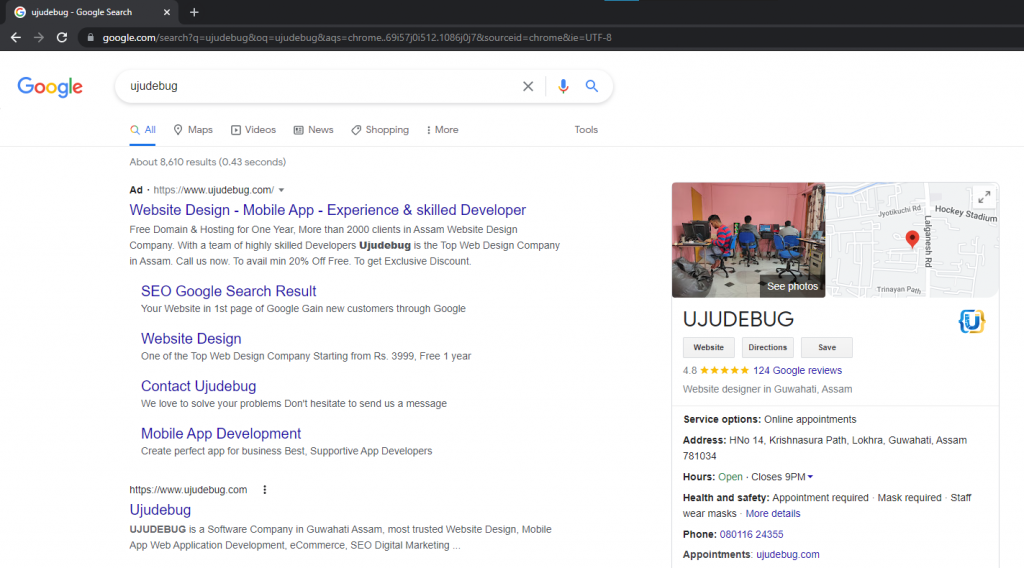The image size is (1024, 568).
Task: Call the phone number 080116 24355
Action: point(751,534)
